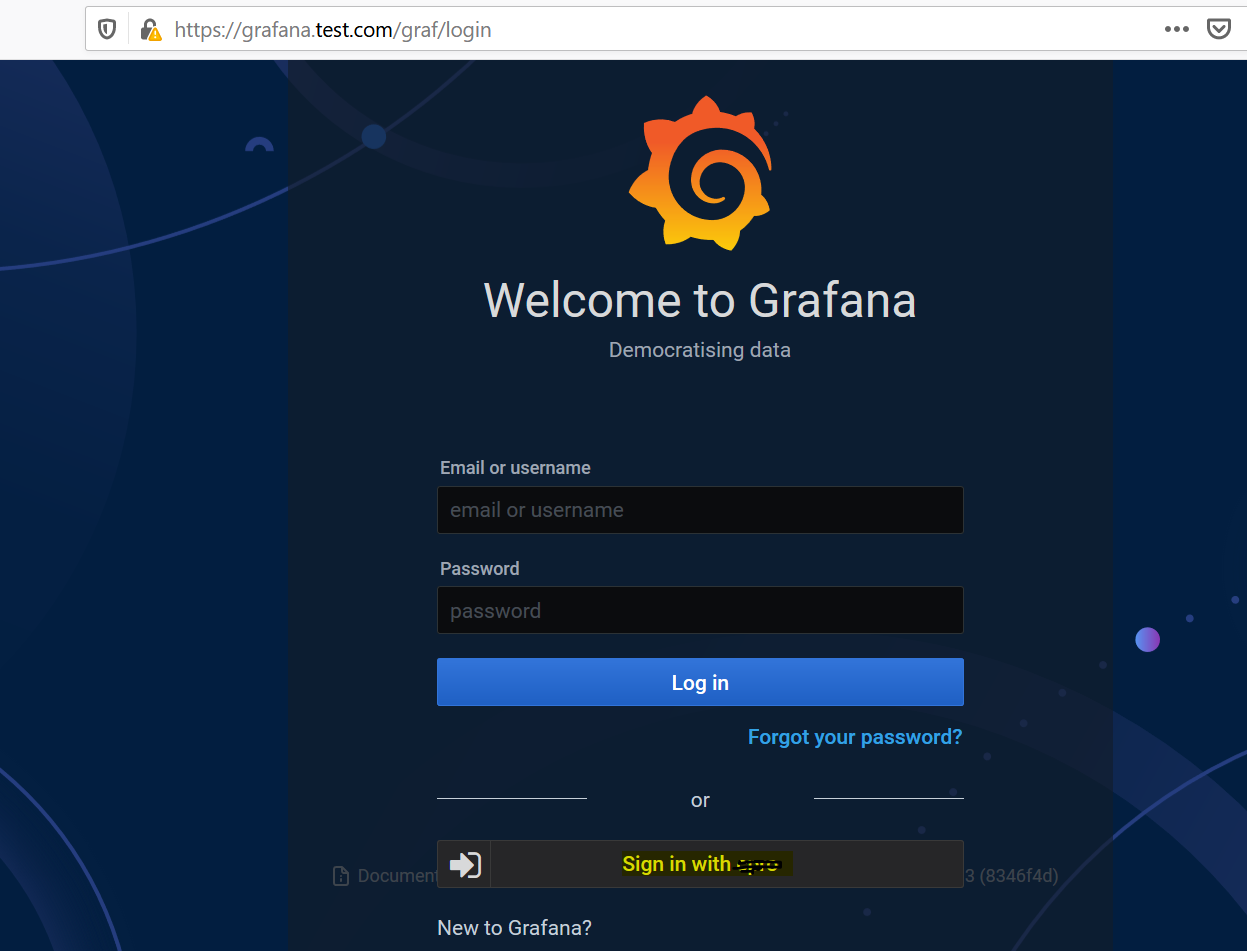Click the Welcome to Grafana heading

pyautogui.click(x=700, y=300)
